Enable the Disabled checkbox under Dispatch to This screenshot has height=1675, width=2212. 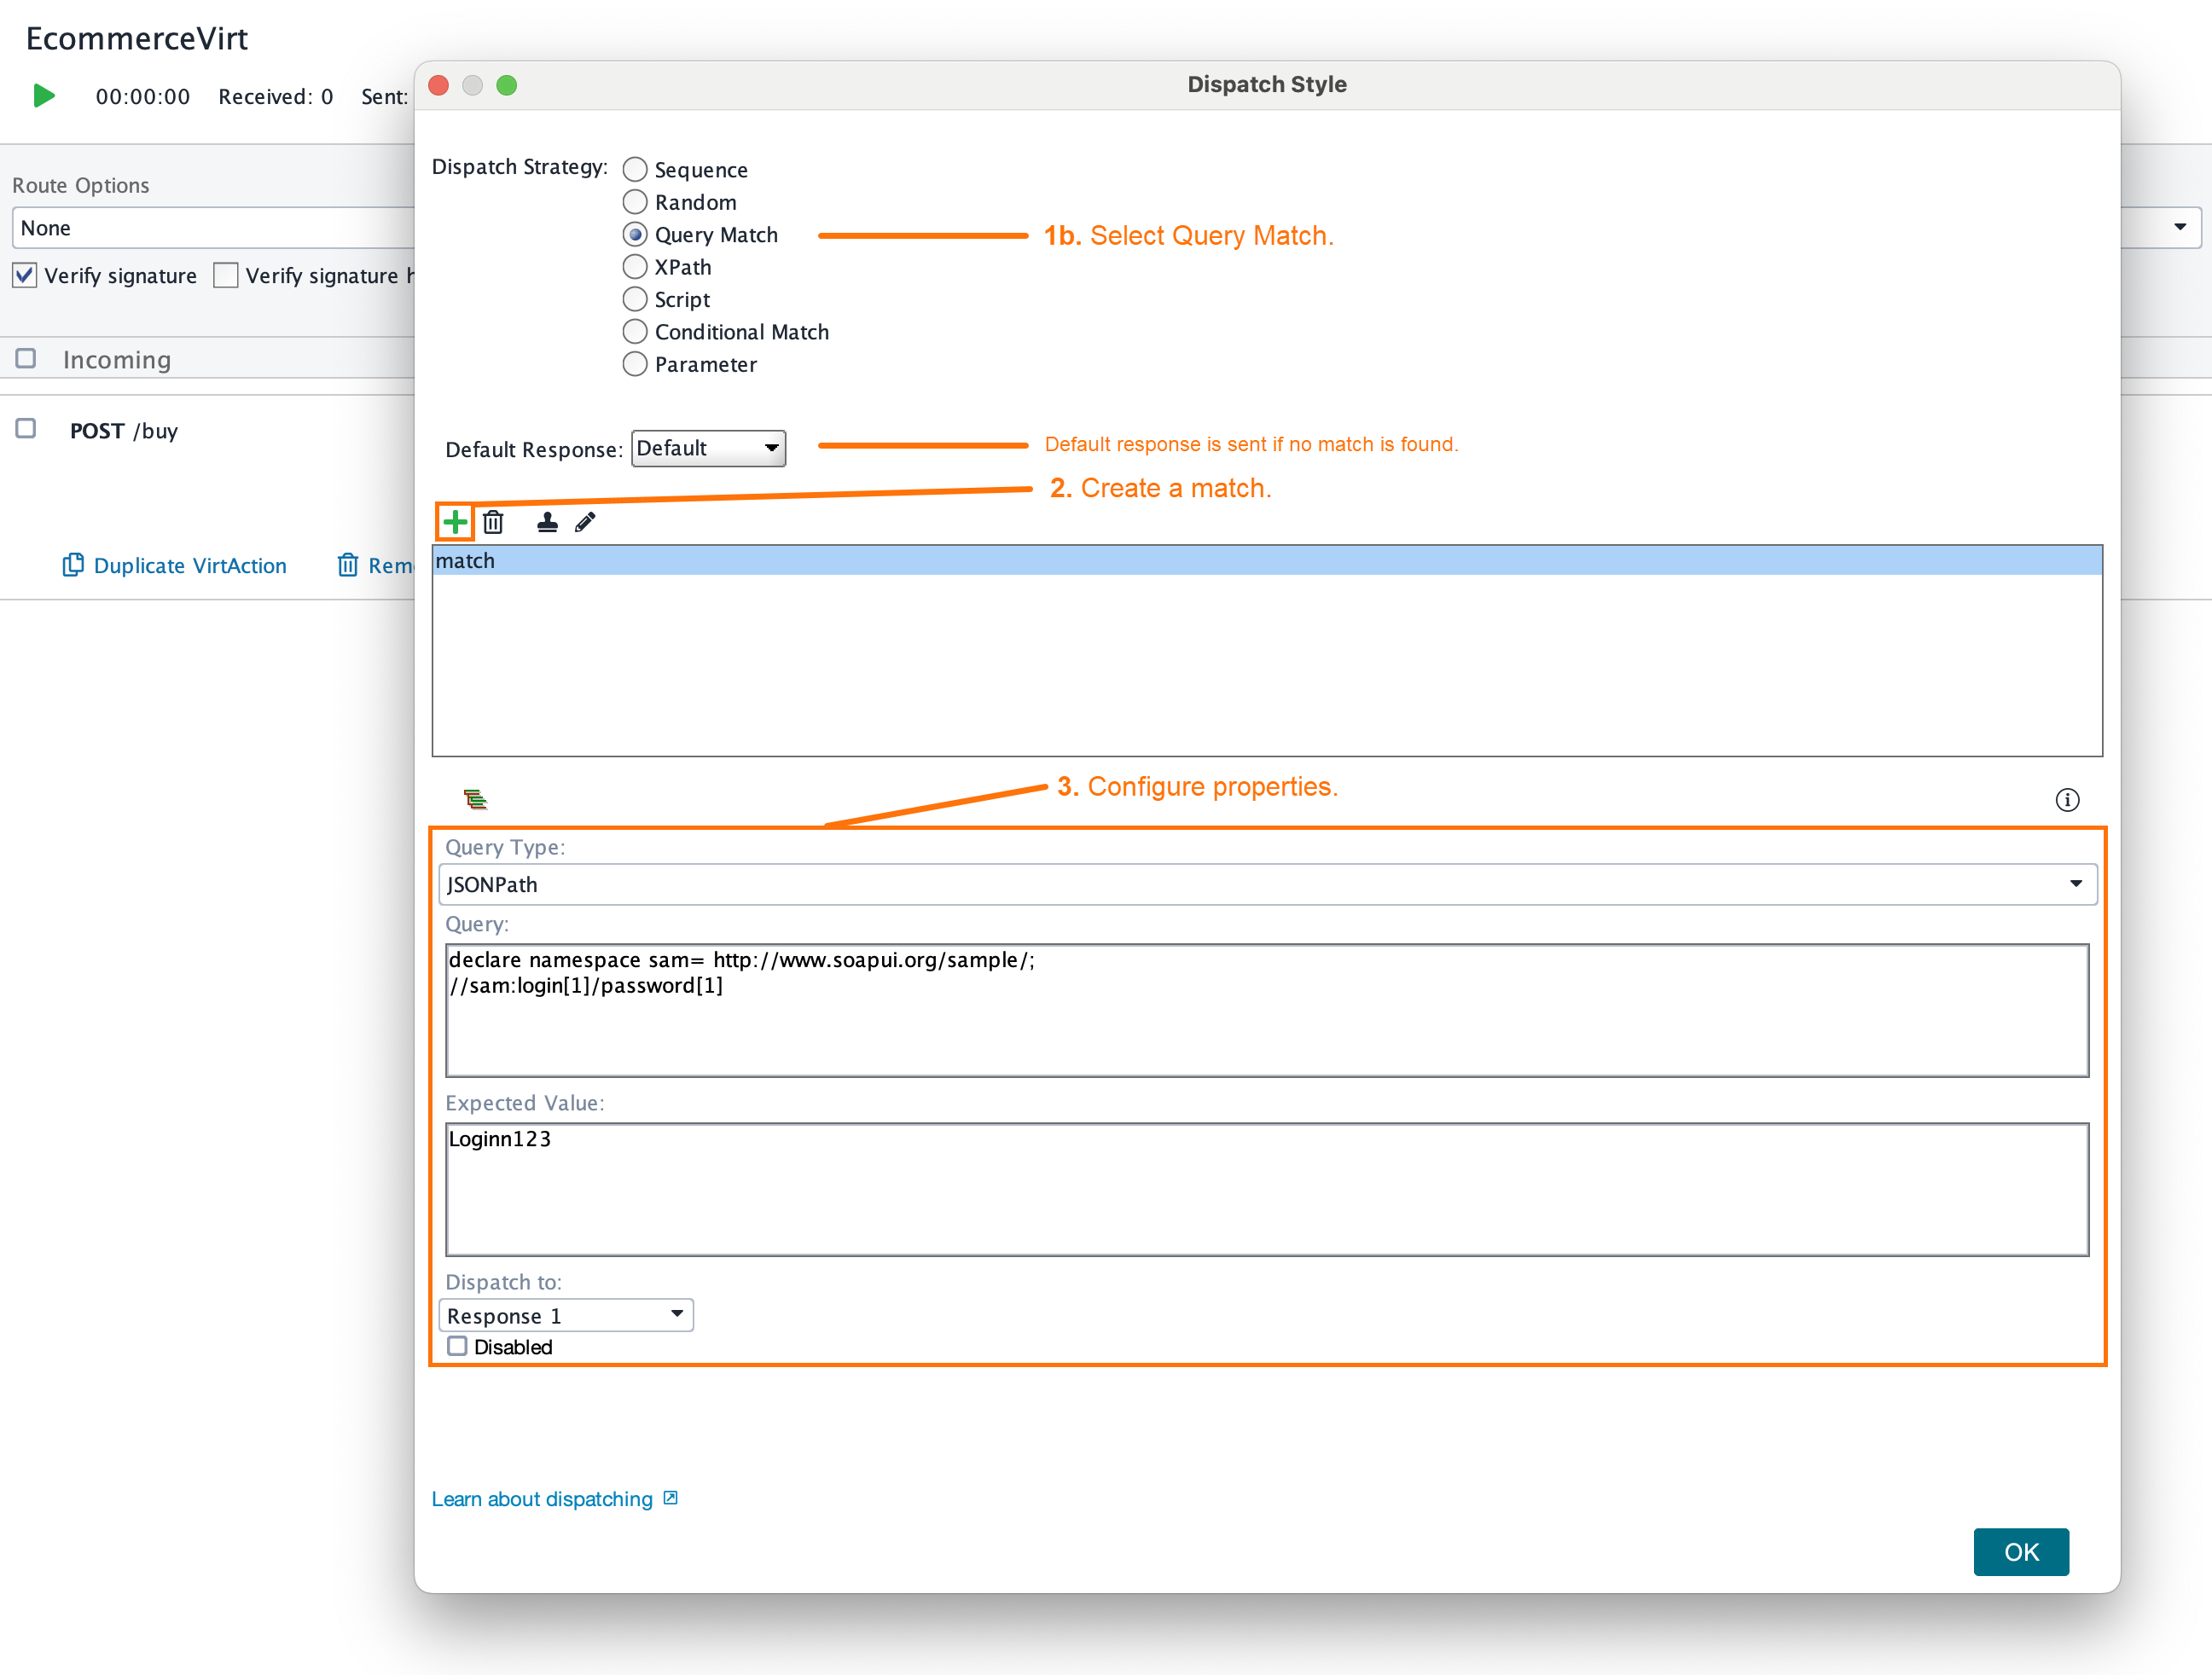pyautogui.click(x=457, y=1346)
